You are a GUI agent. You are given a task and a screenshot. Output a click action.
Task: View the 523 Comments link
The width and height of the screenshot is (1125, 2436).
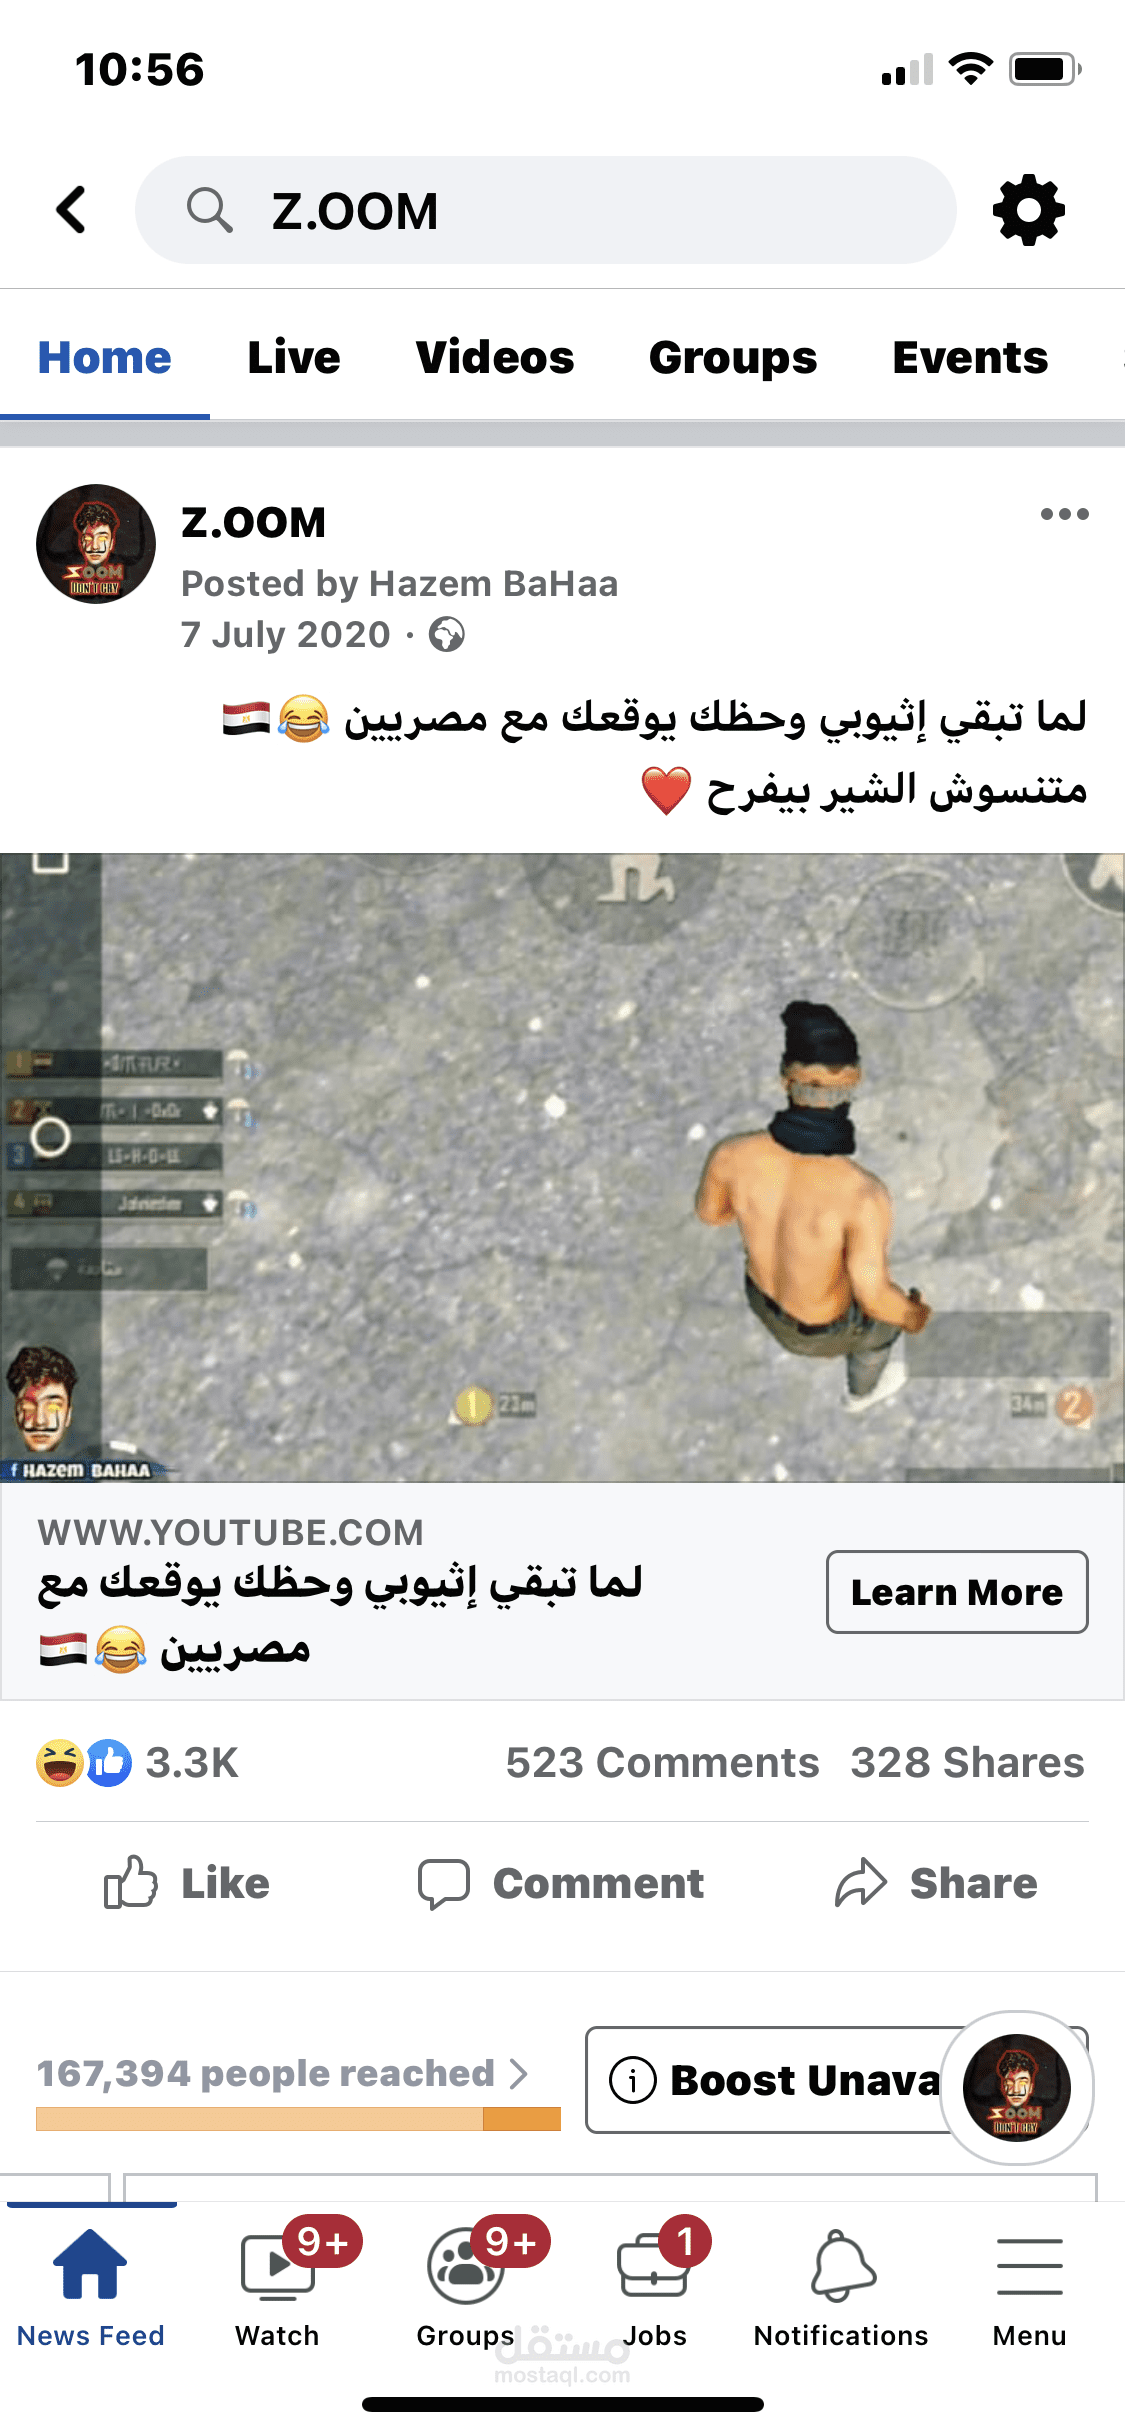[662, 1763]
